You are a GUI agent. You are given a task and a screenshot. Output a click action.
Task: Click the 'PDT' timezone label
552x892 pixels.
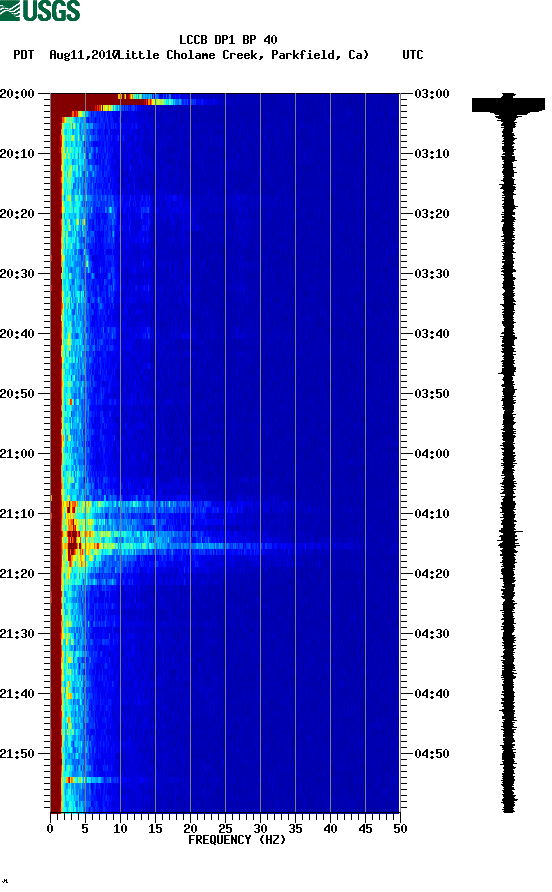(24, 55)
